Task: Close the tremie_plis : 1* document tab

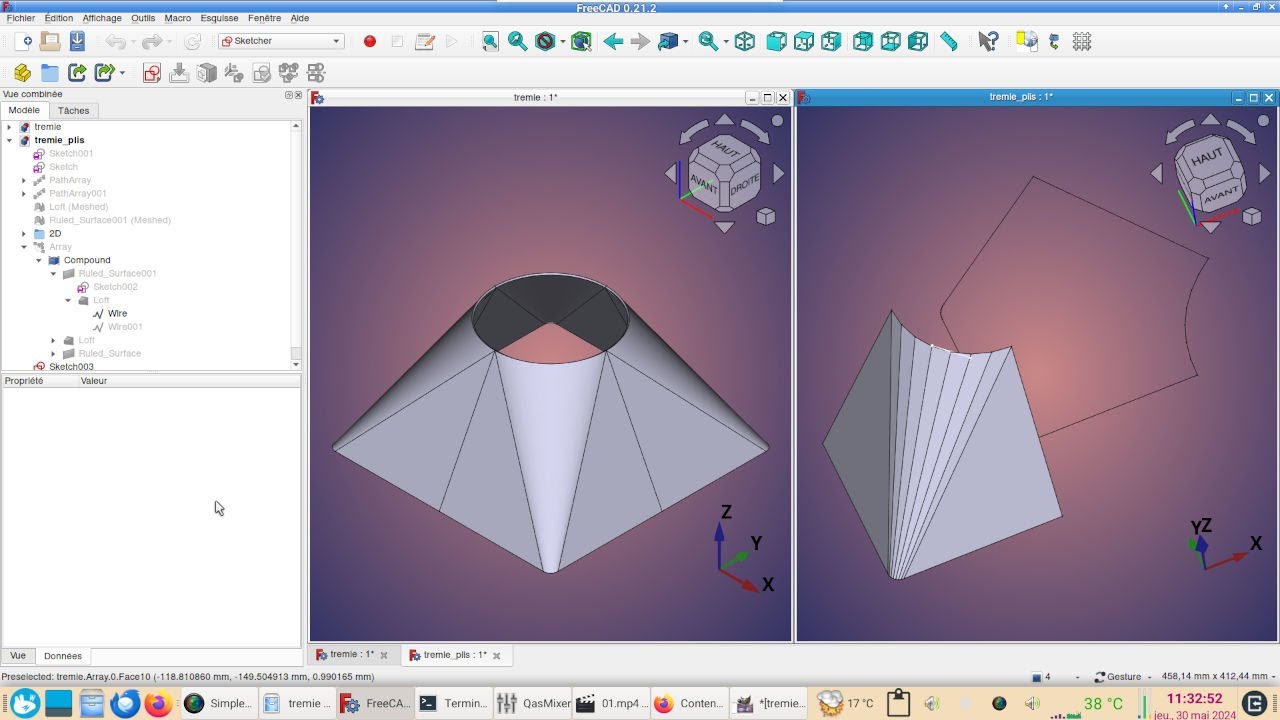Action: pos(496,656)
